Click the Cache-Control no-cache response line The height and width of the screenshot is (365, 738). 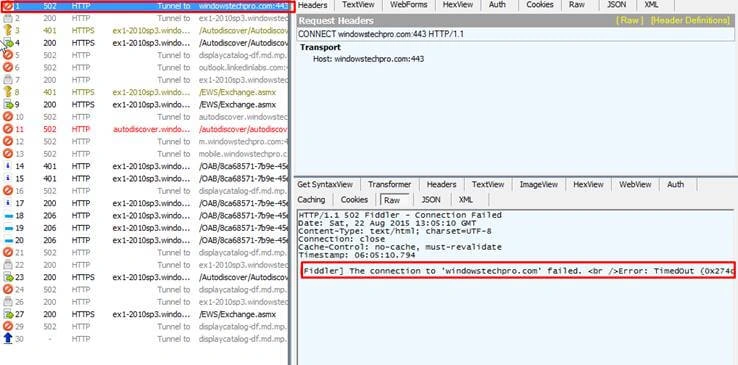400,247
